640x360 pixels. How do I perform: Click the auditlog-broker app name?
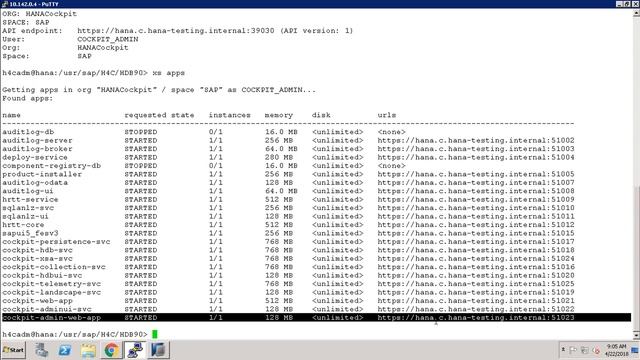37,149
